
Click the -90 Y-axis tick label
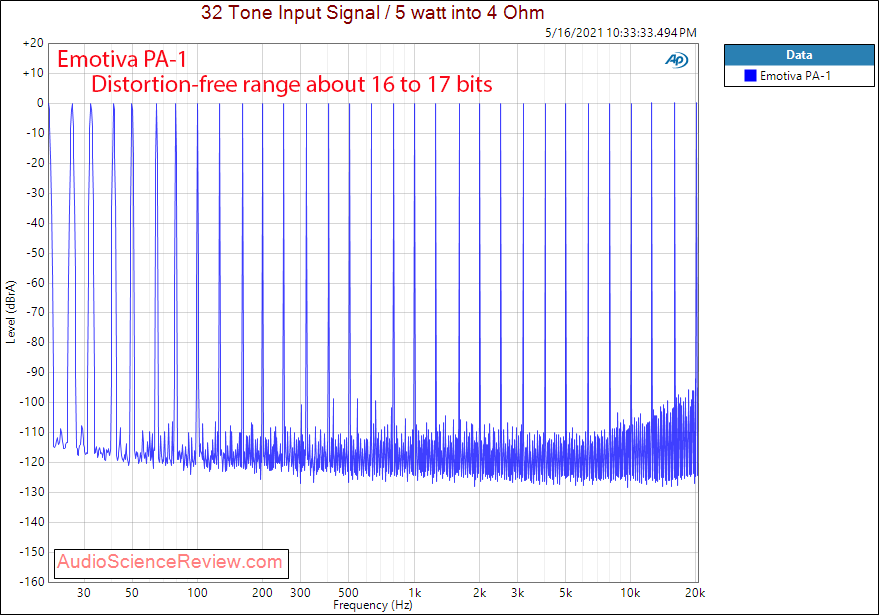35,372
